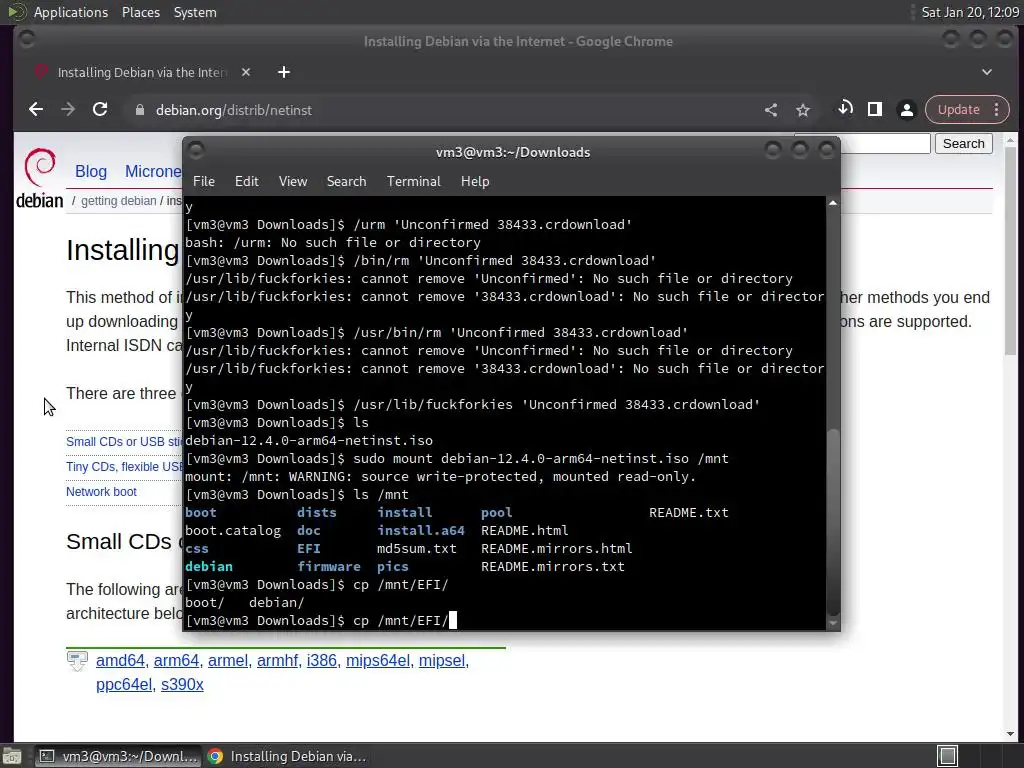Image resolution: width=1024 pixels, height=768 pixels.
Task: Open the Network boot link
Action: [101, 492]
